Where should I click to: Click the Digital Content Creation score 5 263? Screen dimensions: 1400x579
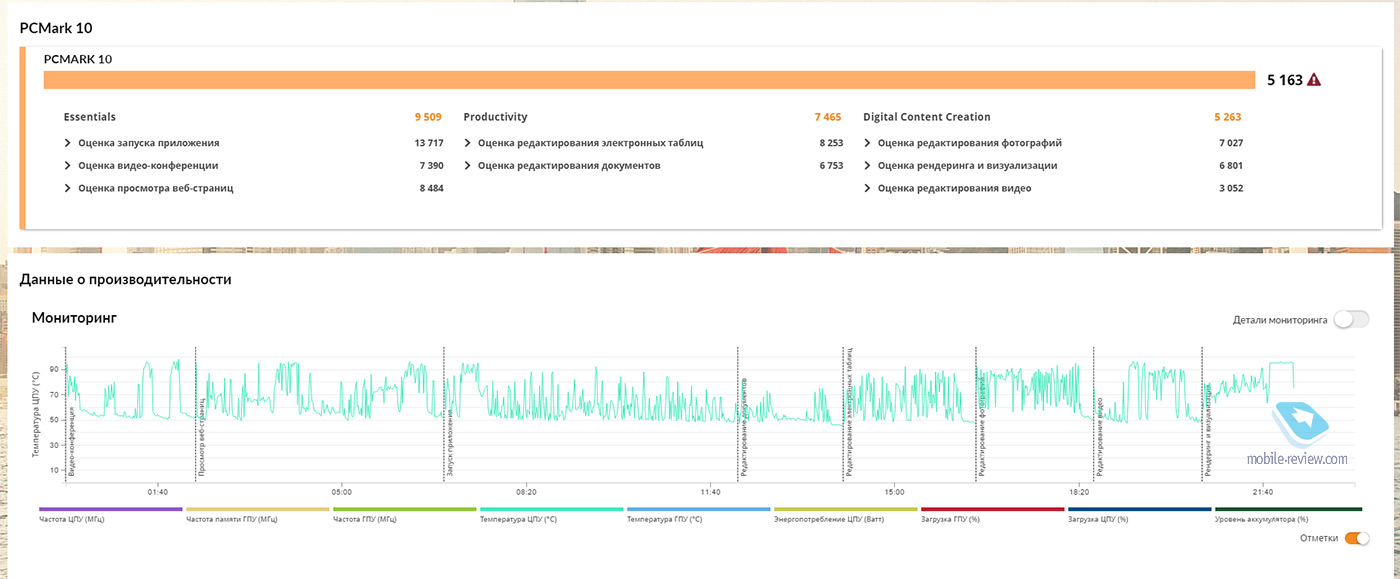[1228, 117]
